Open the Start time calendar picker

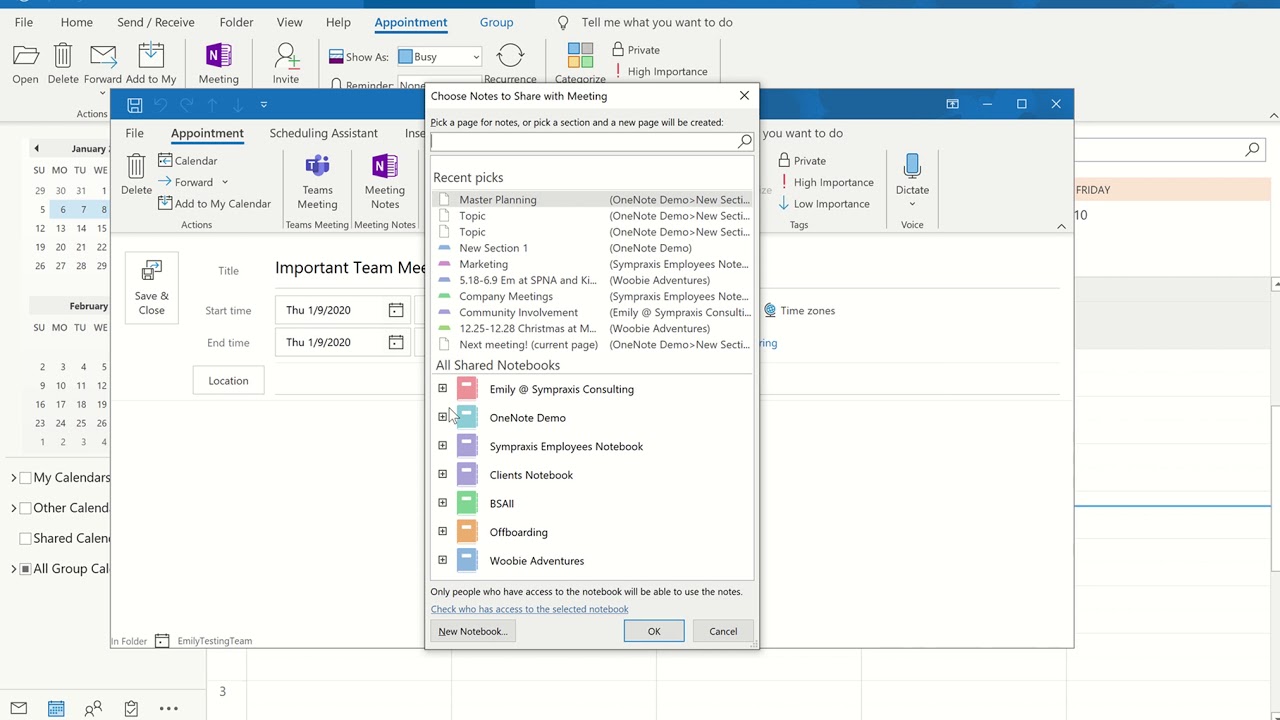(396, 310)
